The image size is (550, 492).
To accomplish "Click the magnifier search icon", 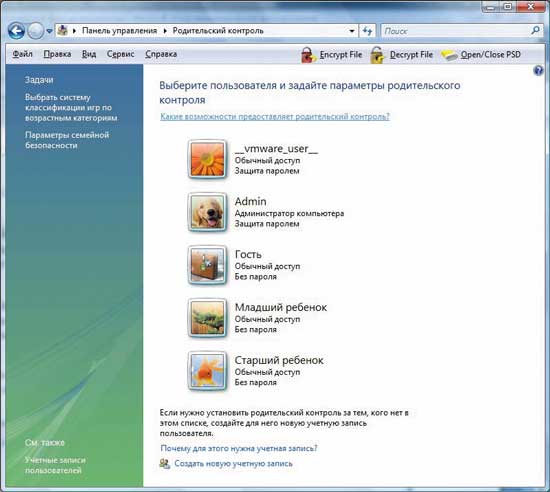I will point(535,31).
